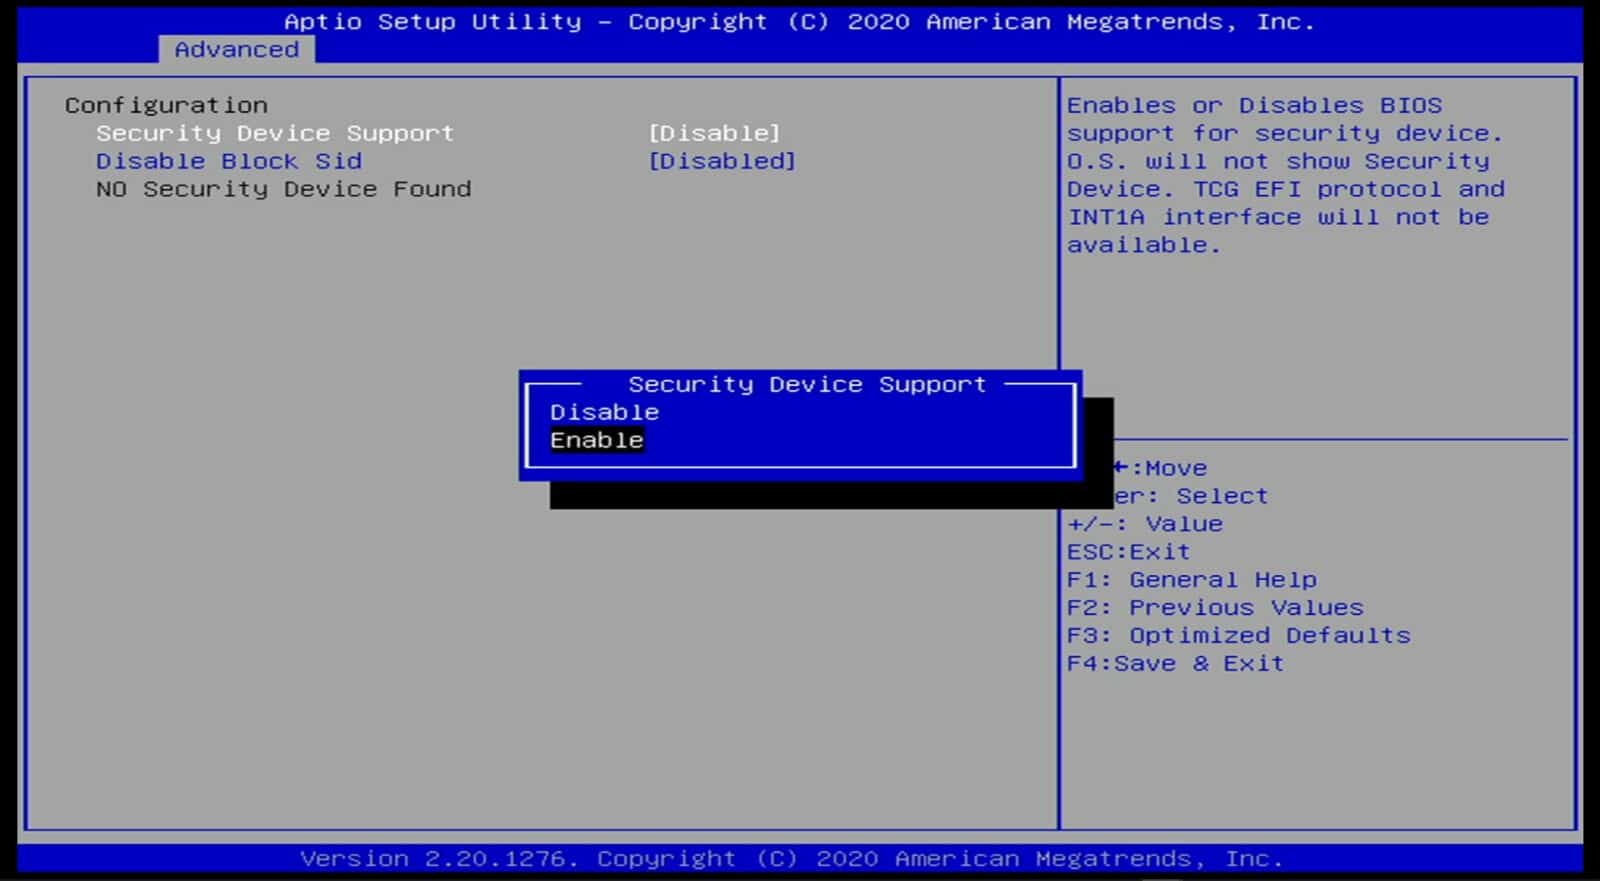Click F3: Optimized Defaults hint
The image size is (1600, 881).
click(1238, 635)
